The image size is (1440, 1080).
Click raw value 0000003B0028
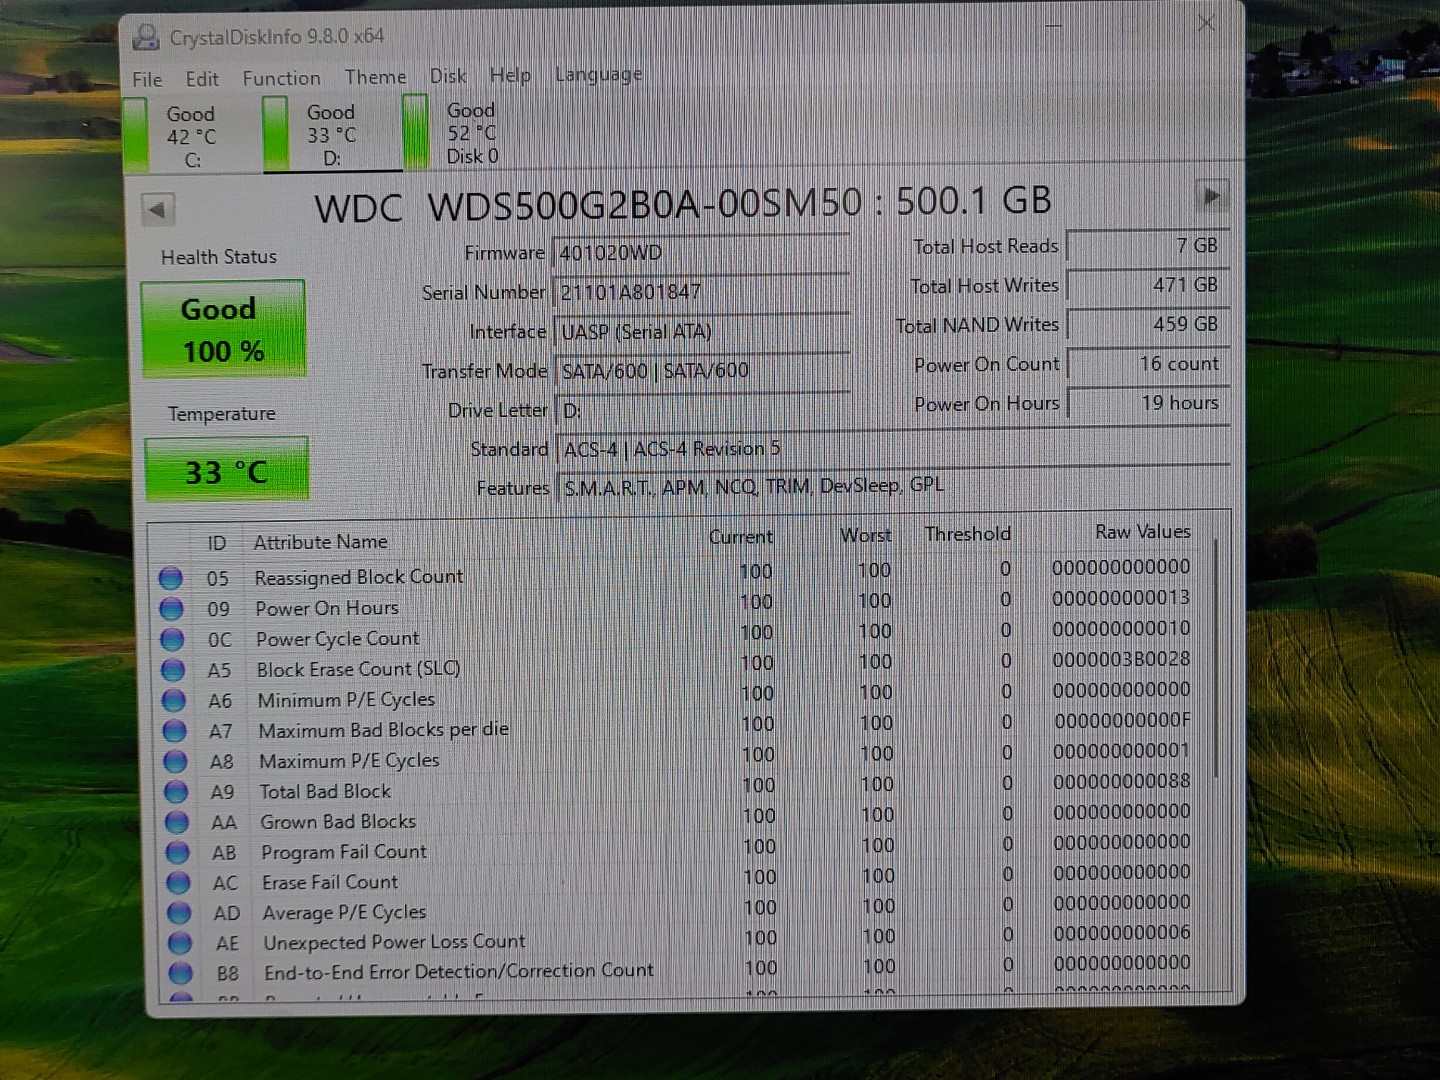coord(1121,659)
